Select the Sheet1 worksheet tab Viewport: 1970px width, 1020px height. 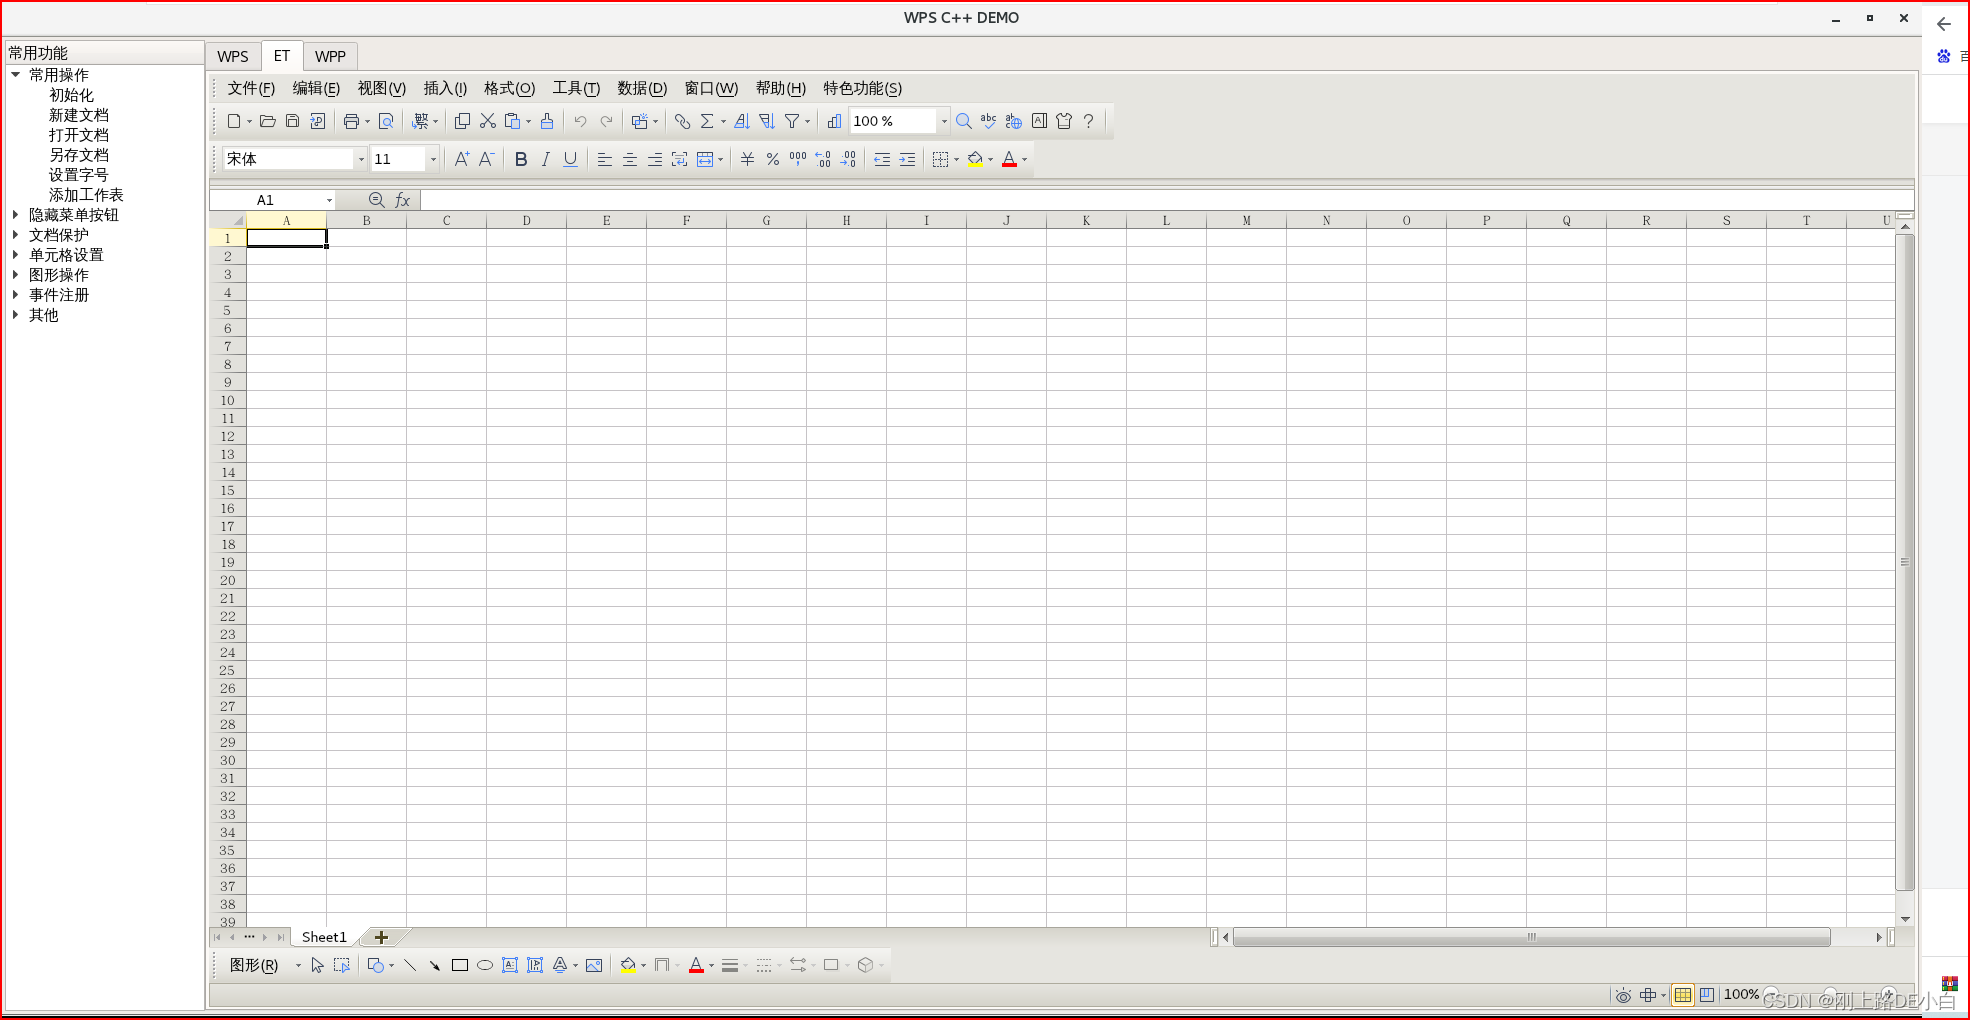coord(324,937)
